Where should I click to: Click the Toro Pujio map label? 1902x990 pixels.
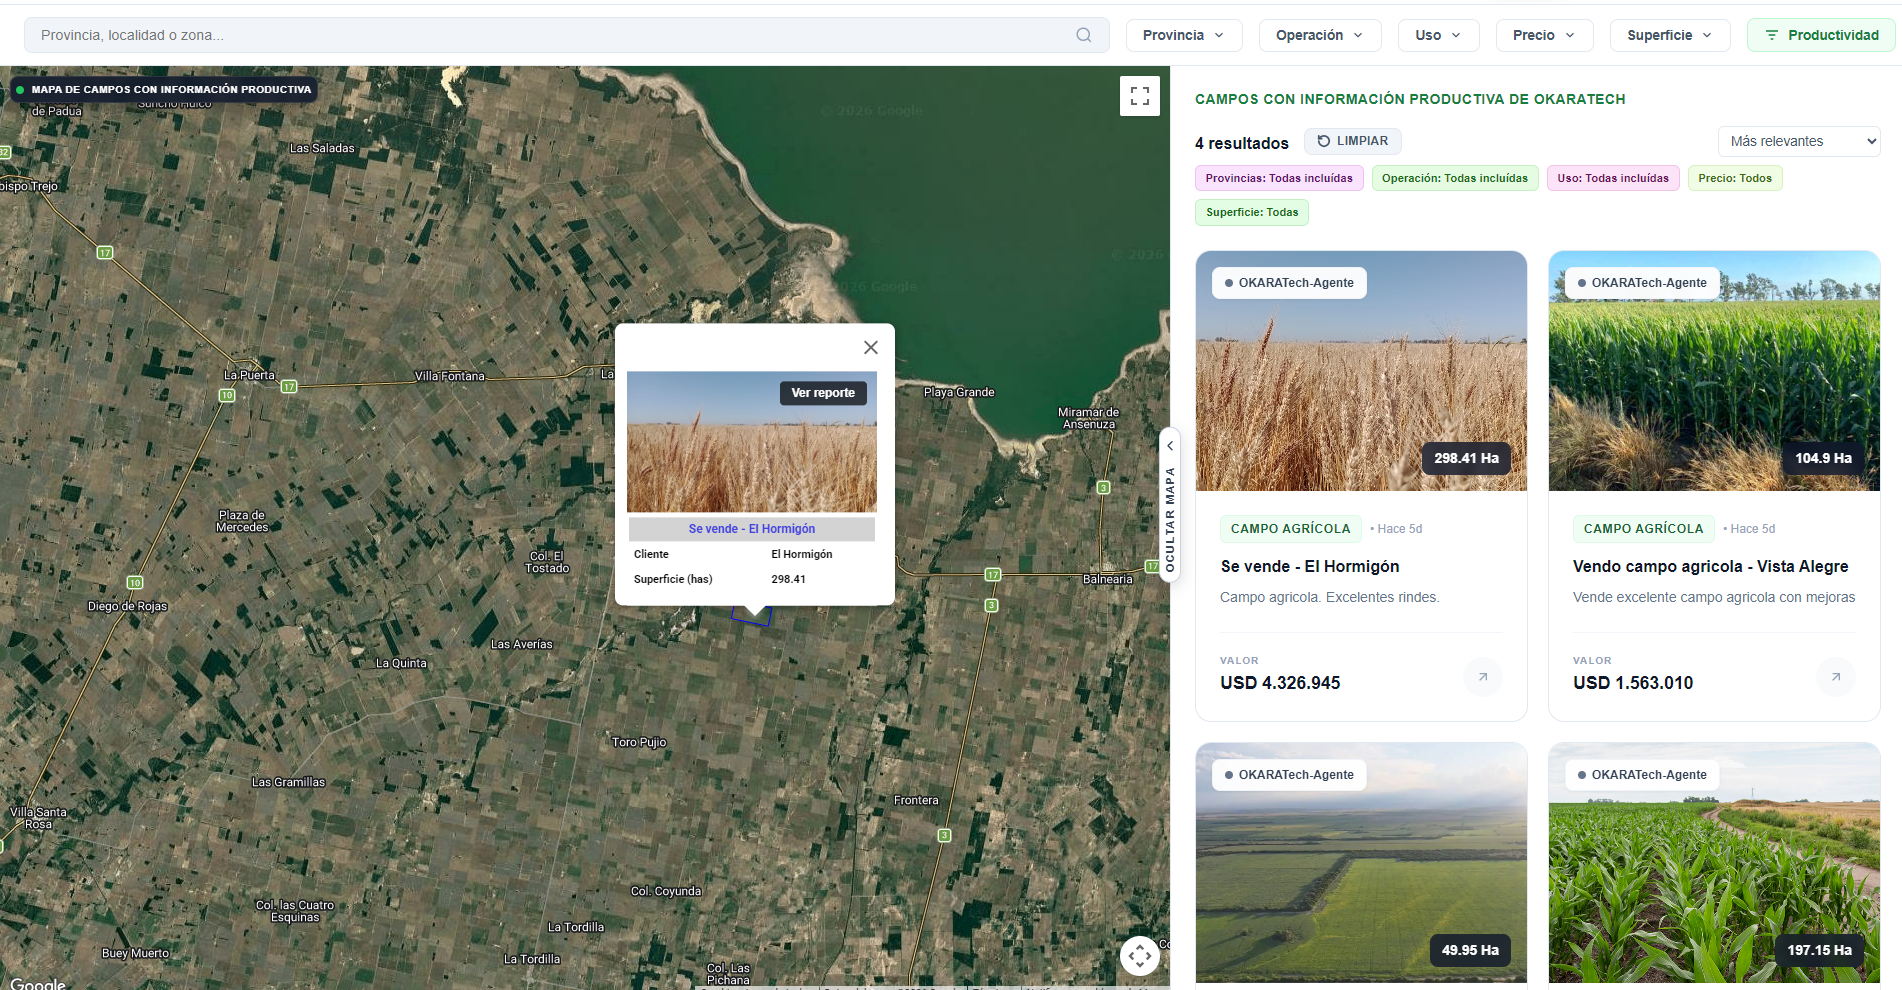tap(639, 742)
